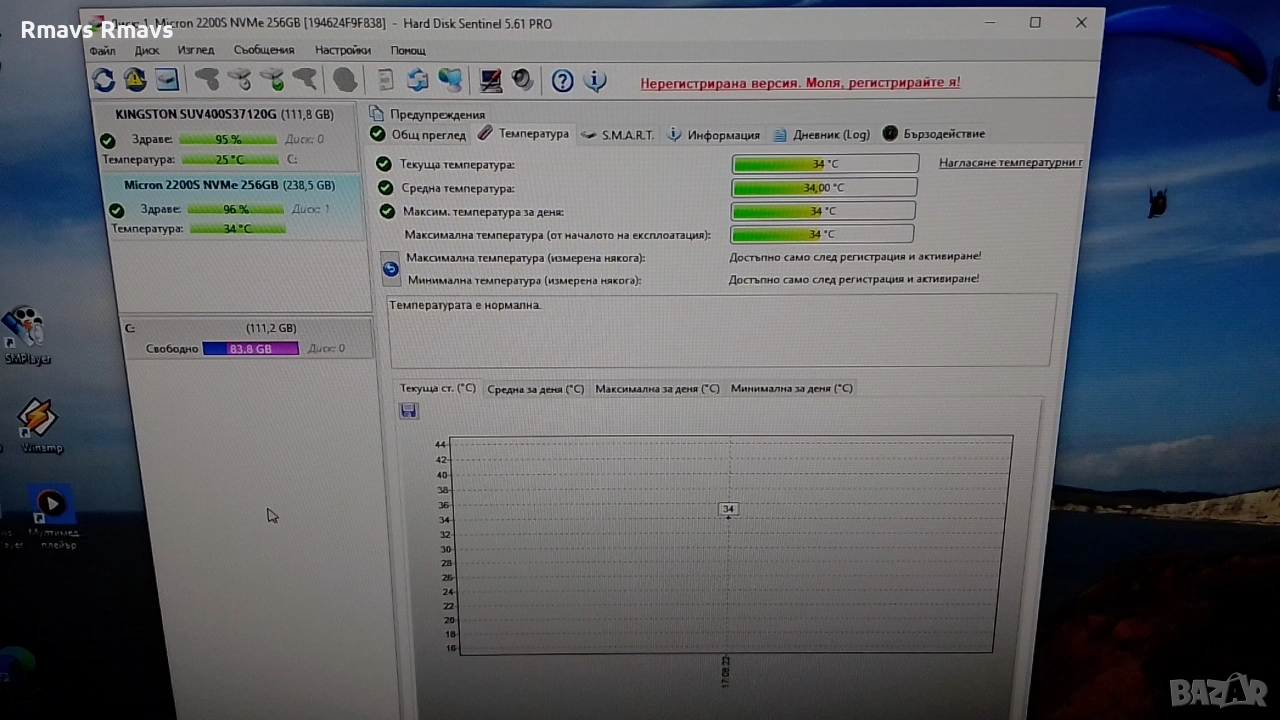The height and width of the screenshot is (720, 1280).
Task: Open the Бързодействие tab
Action: coord(935,134)
